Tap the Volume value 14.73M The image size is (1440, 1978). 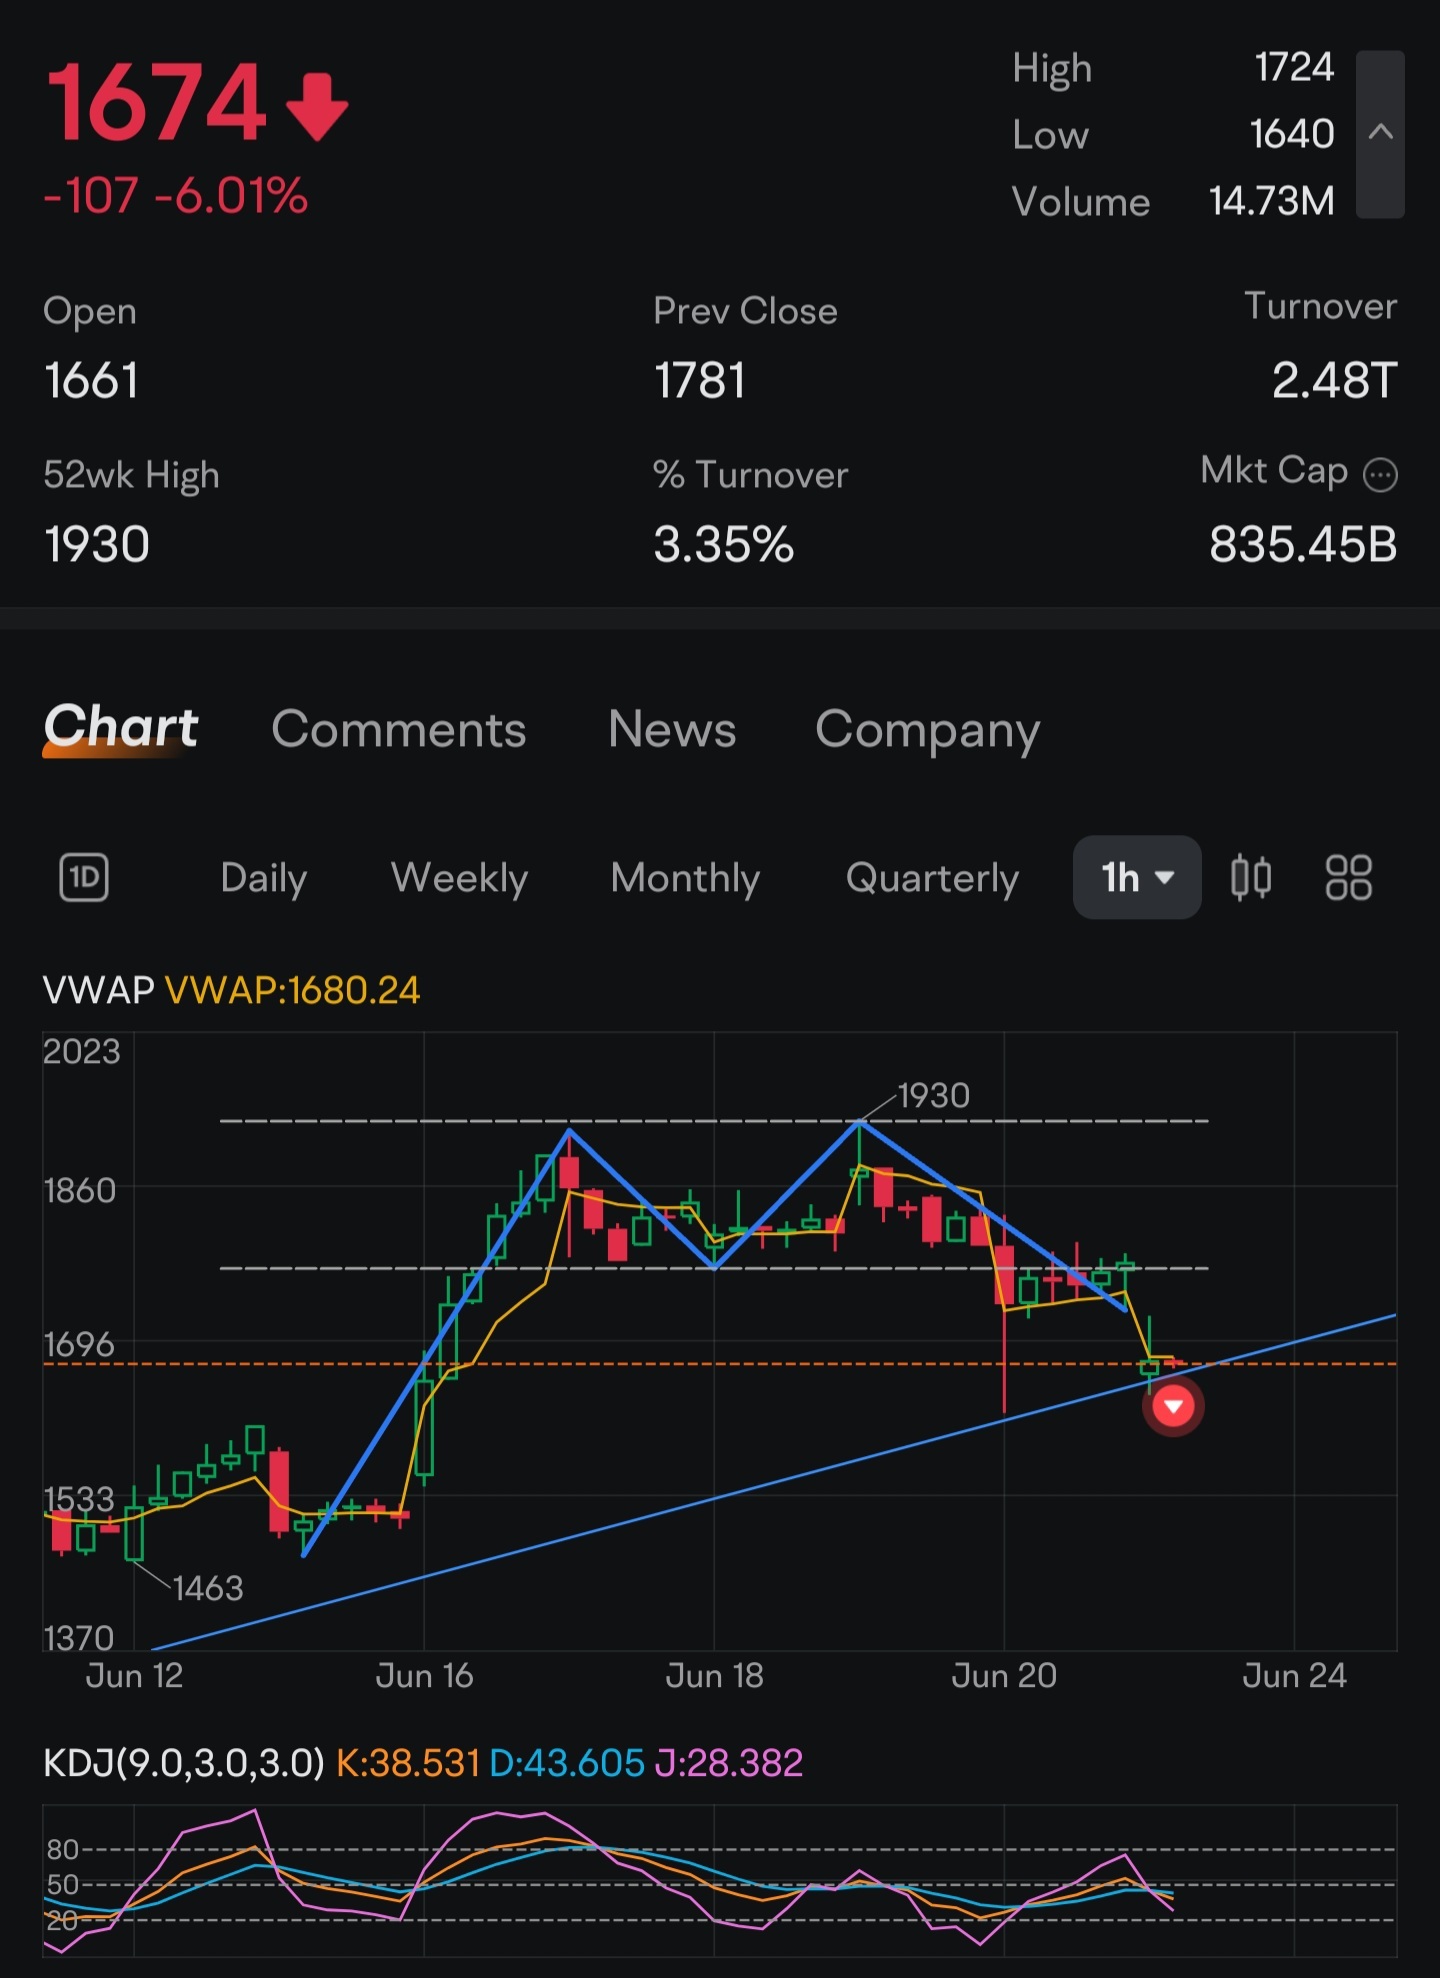tap(1271, 201)
